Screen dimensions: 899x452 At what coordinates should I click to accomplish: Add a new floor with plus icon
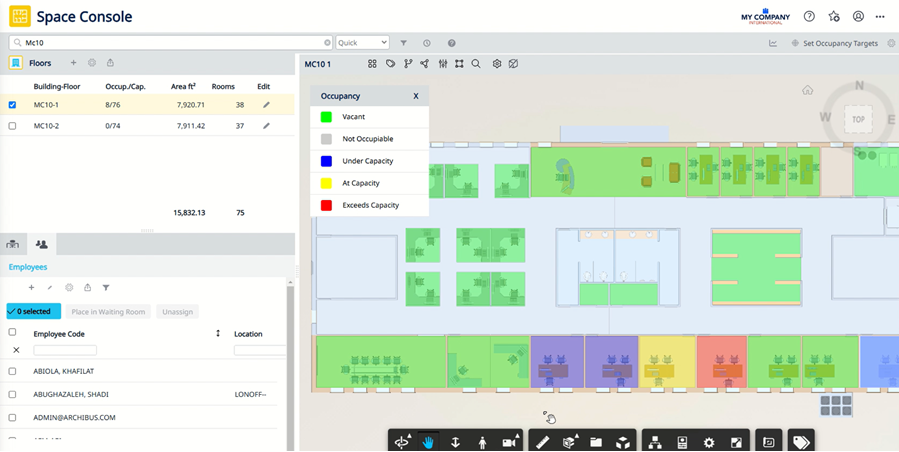pos(73,63)
